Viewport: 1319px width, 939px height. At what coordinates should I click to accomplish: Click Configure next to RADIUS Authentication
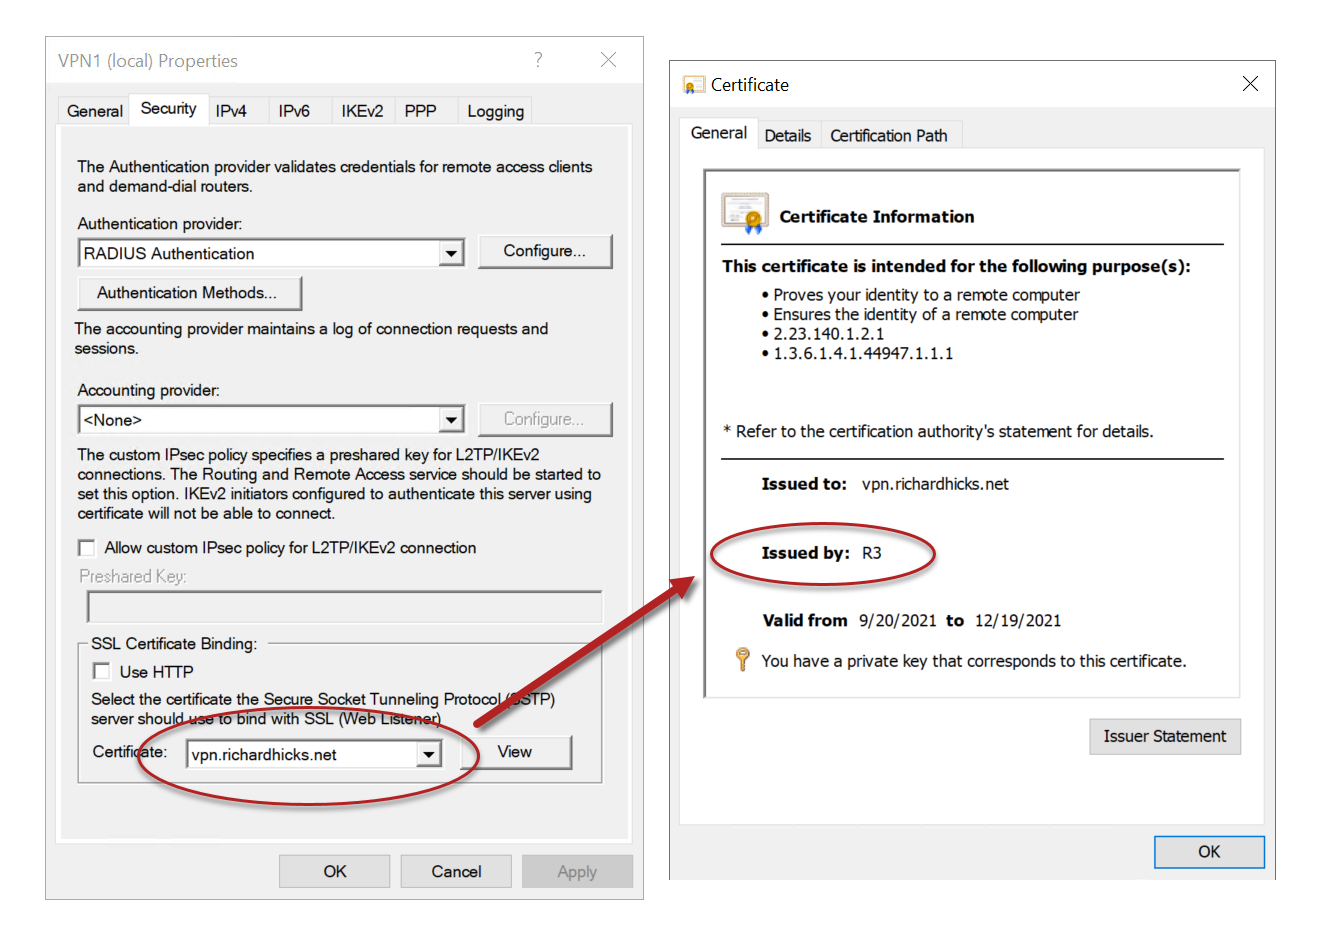tap(544, 251)
